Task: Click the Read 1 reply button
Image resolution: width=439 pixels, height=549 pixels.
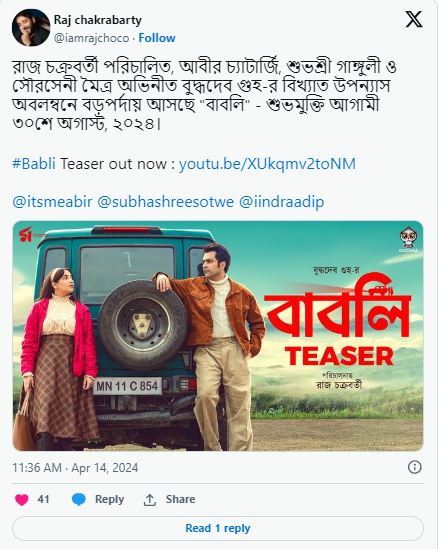Action: [218, 528]
